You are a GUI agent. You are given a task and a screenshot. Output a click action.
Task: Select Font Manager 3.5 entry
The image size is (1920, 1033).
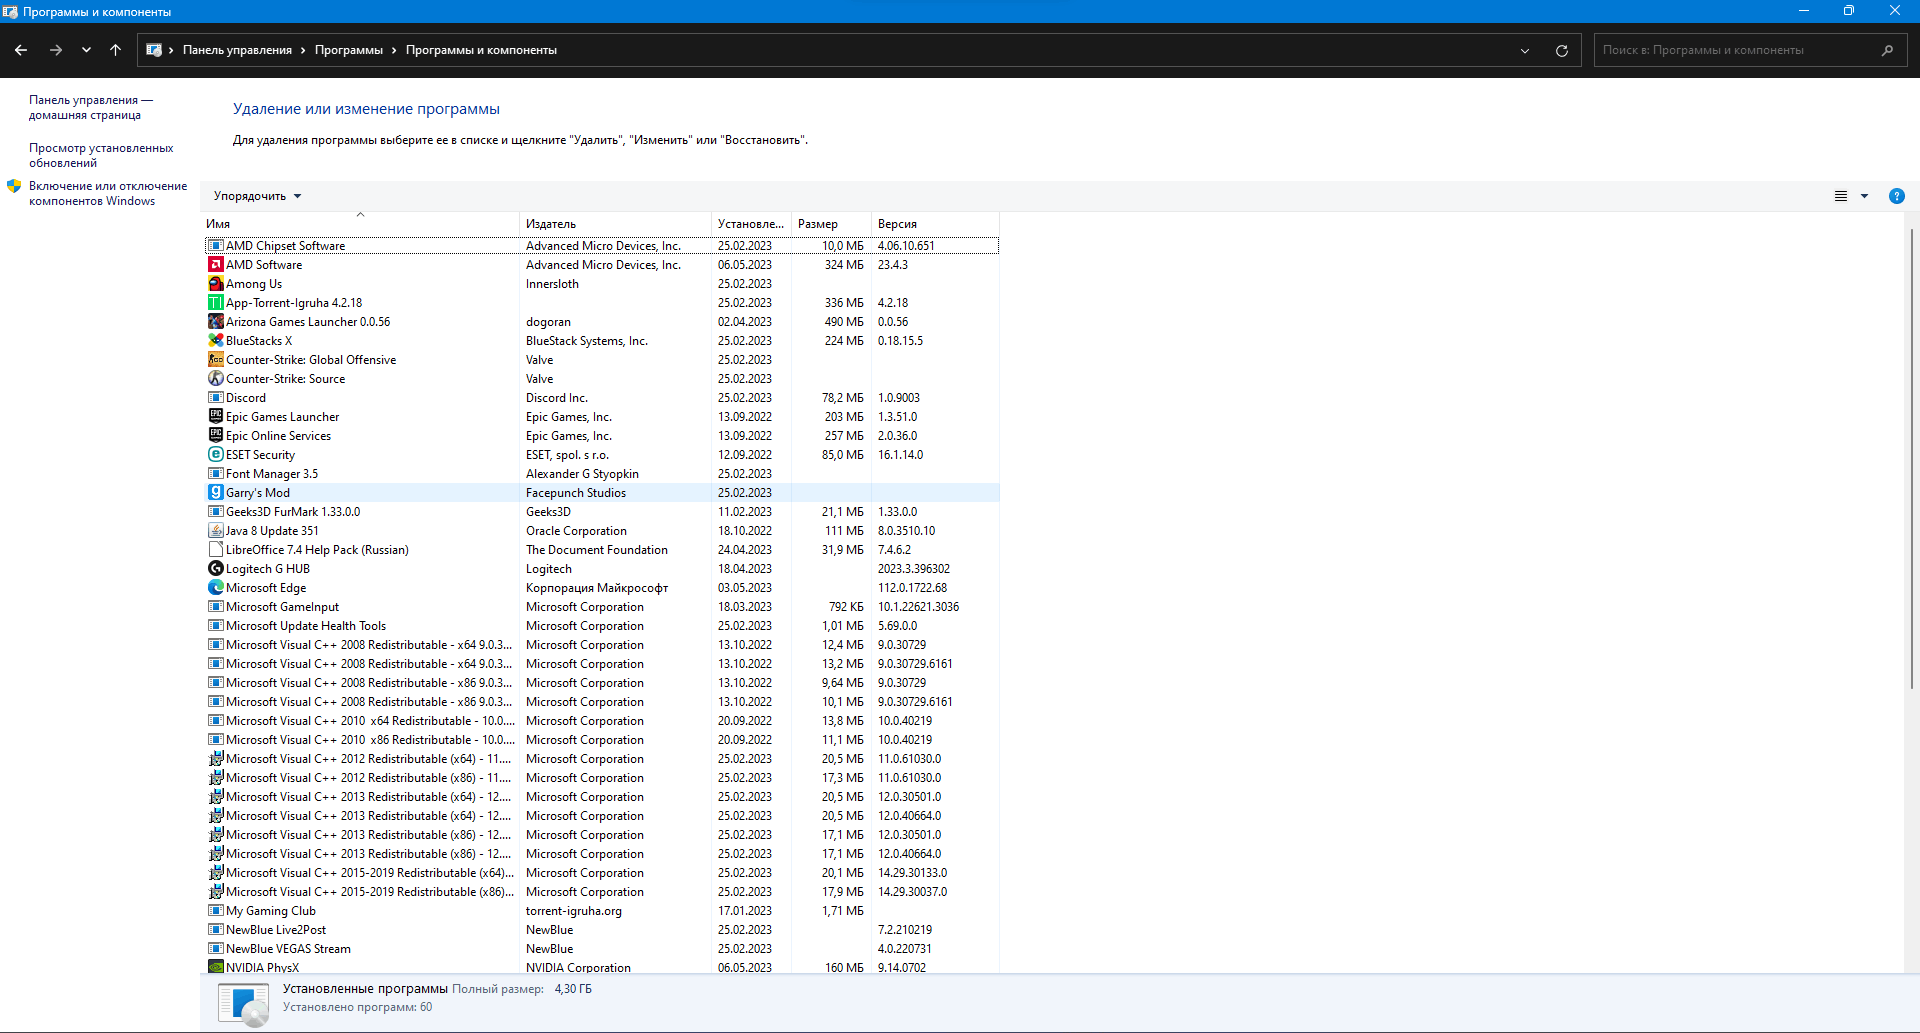tap(602, 474)
